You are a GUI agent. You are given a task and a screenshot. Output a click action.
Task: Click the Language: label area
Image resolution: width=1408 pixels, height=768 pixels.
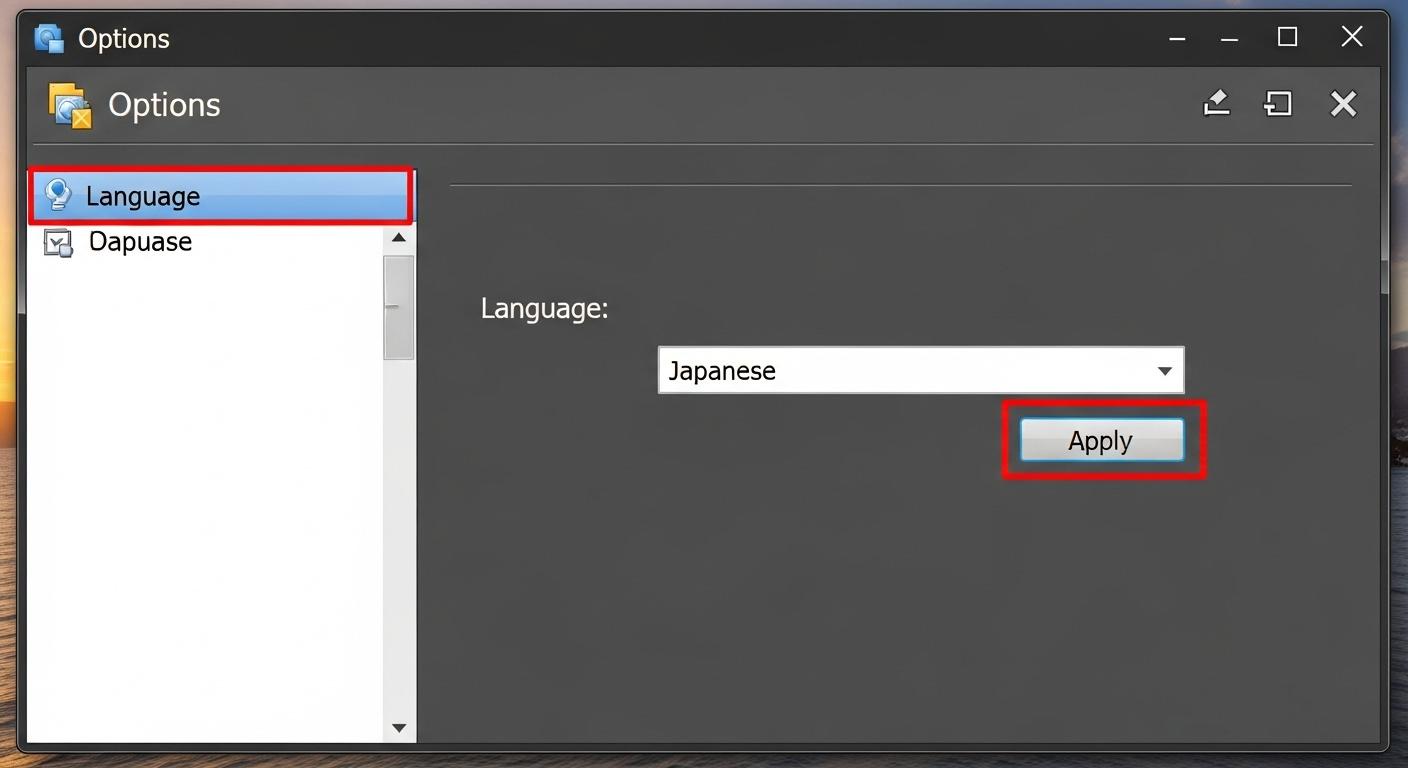[x=544, y=308]
